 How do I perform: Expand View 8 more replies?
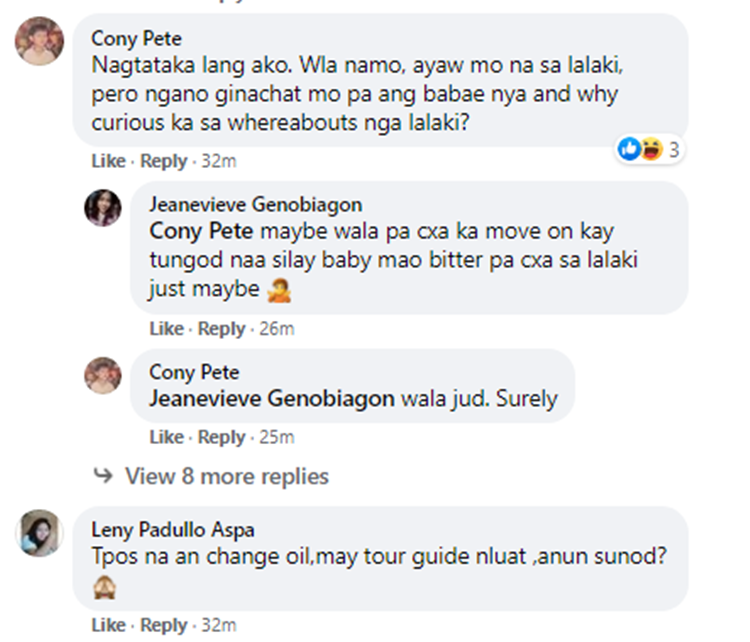point(226,476)
